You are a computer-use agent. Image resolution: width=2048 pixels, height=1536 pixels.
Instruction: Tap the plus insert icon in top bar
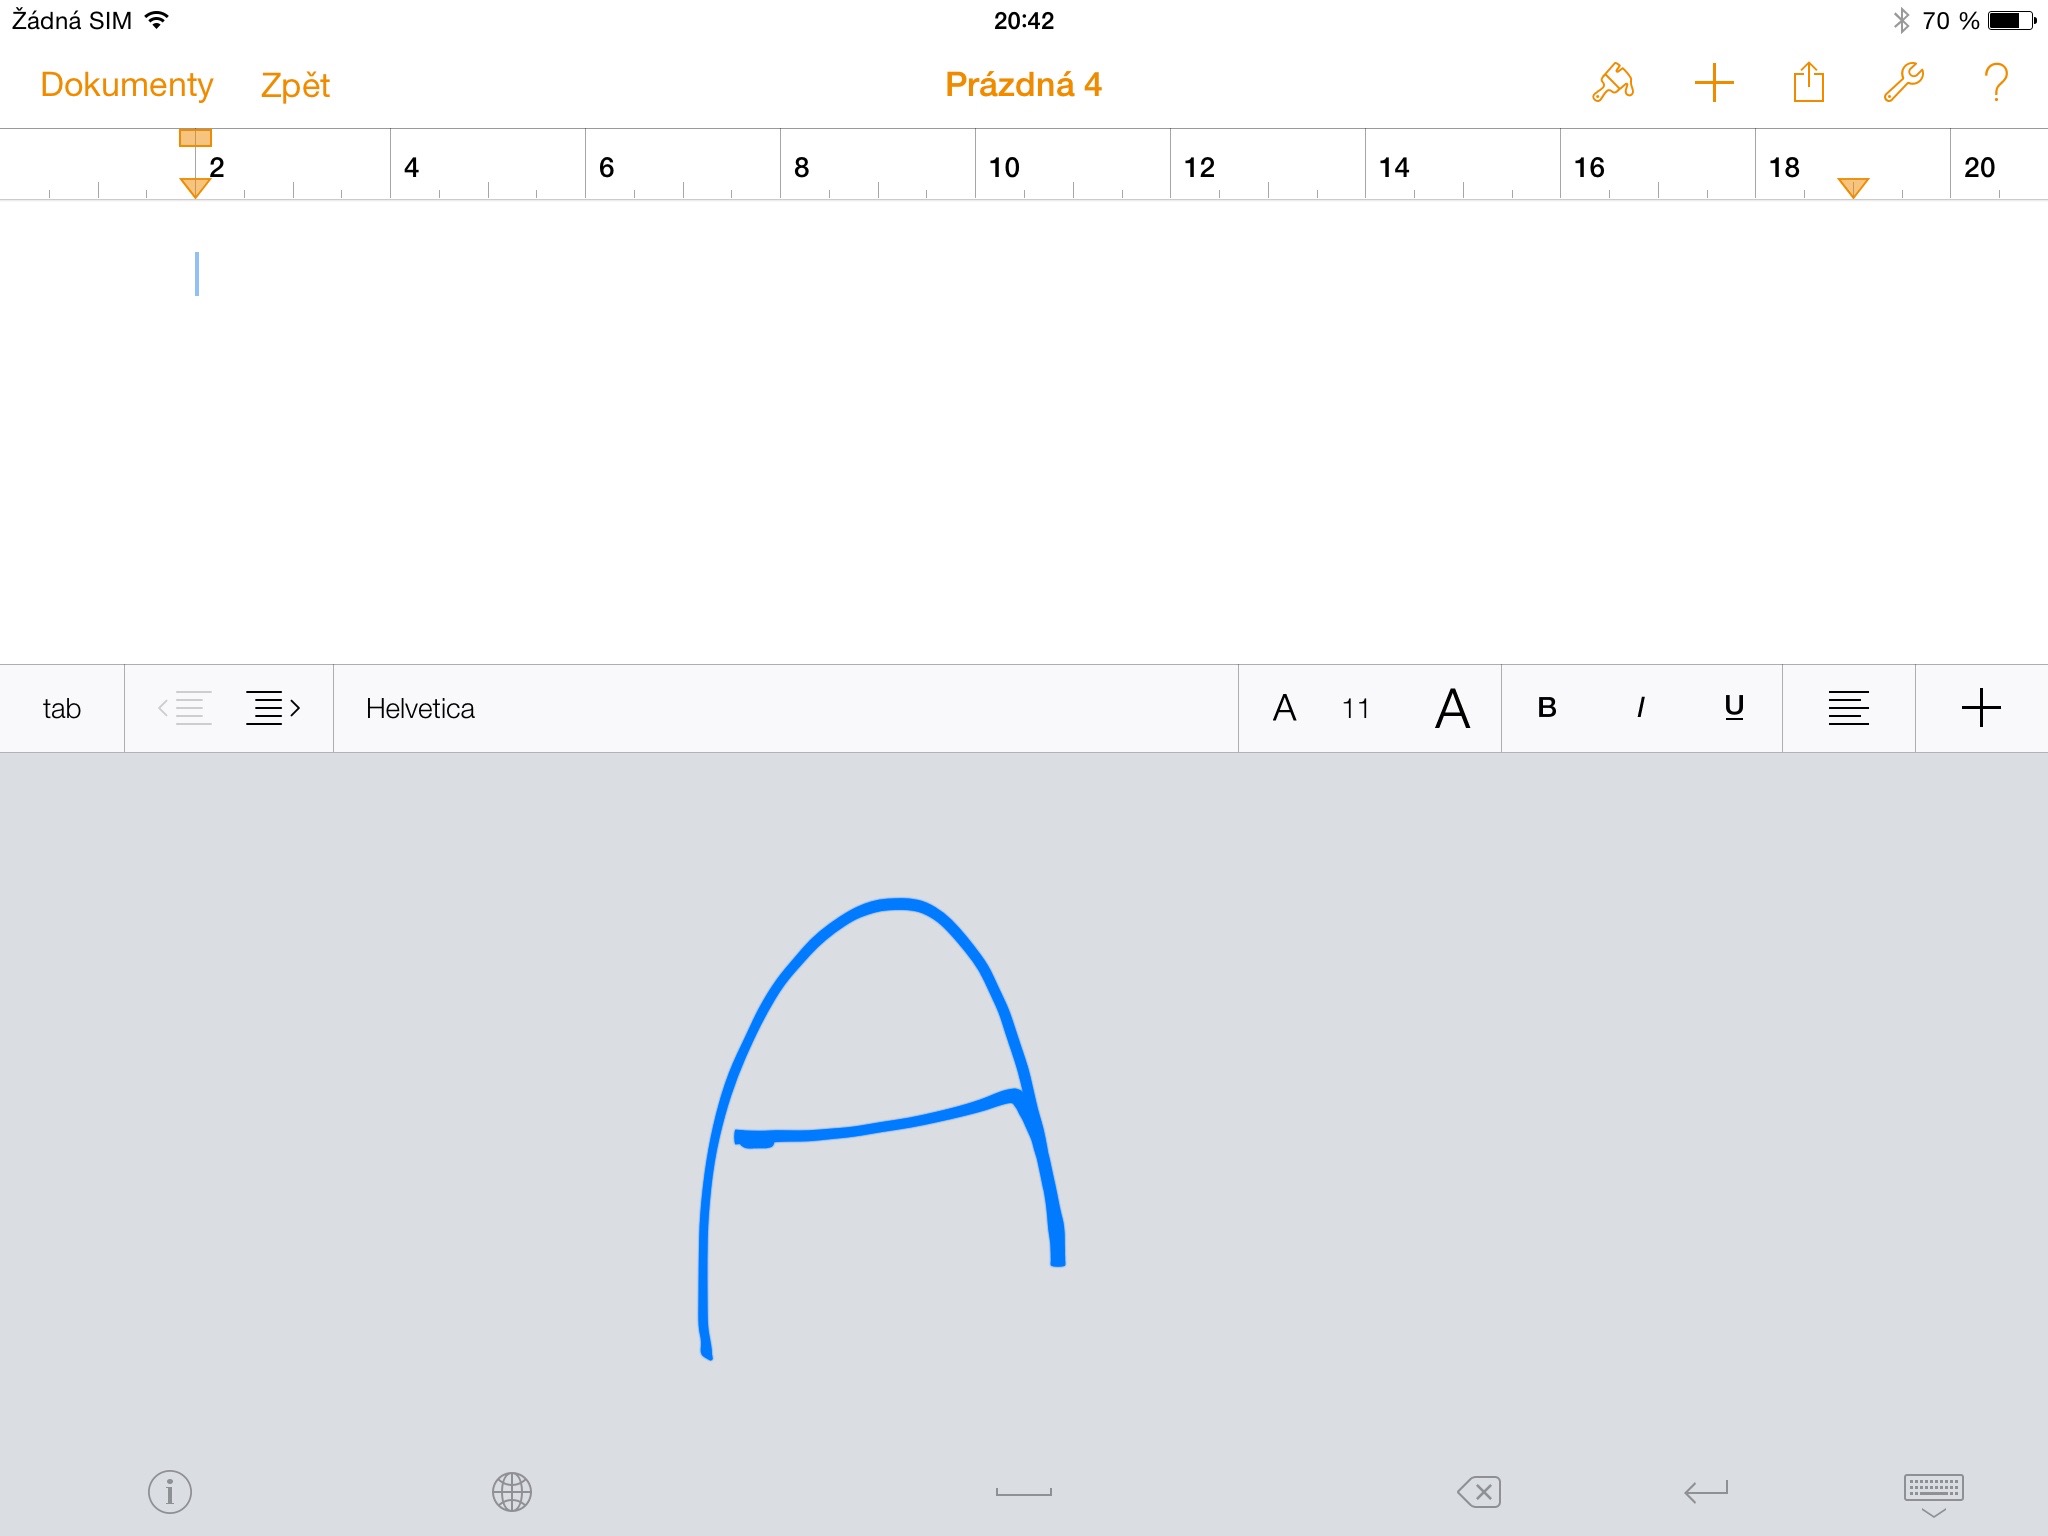[x=1713, y=83]
